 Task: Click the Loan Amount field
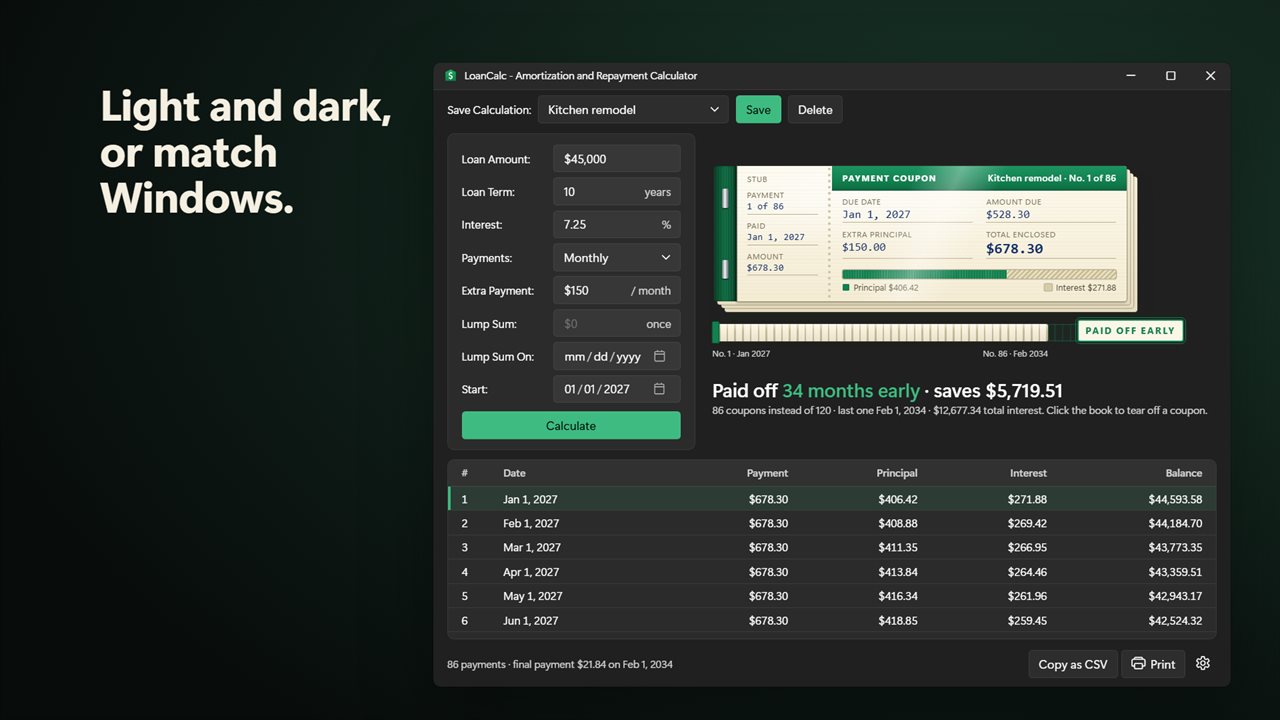pyautogui.click(x=617, y=159)
